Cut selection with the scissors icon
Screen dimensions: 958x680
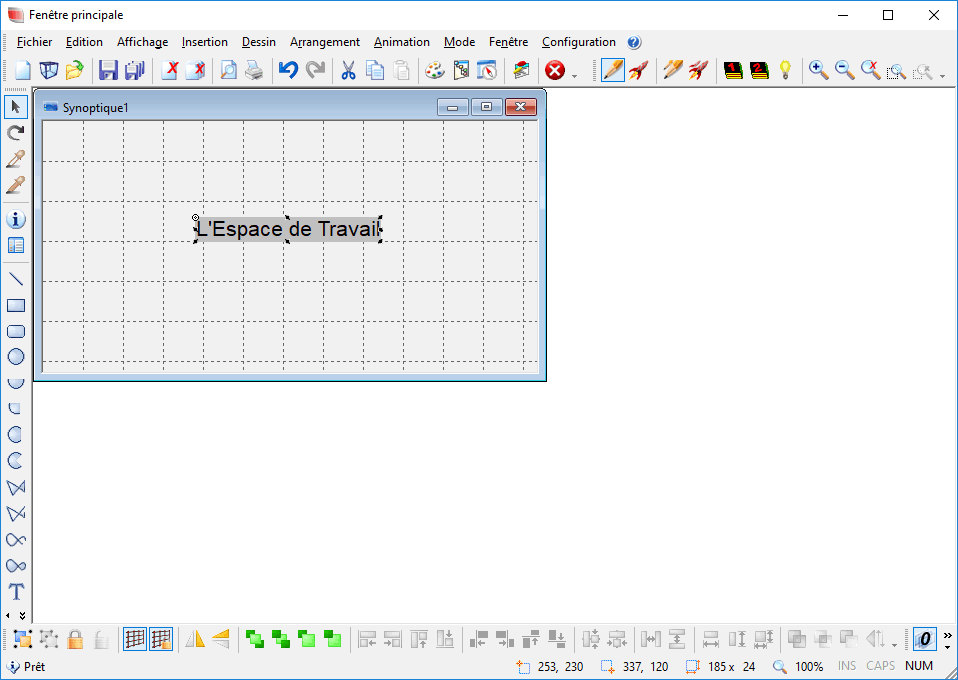[x=348, y=70]
